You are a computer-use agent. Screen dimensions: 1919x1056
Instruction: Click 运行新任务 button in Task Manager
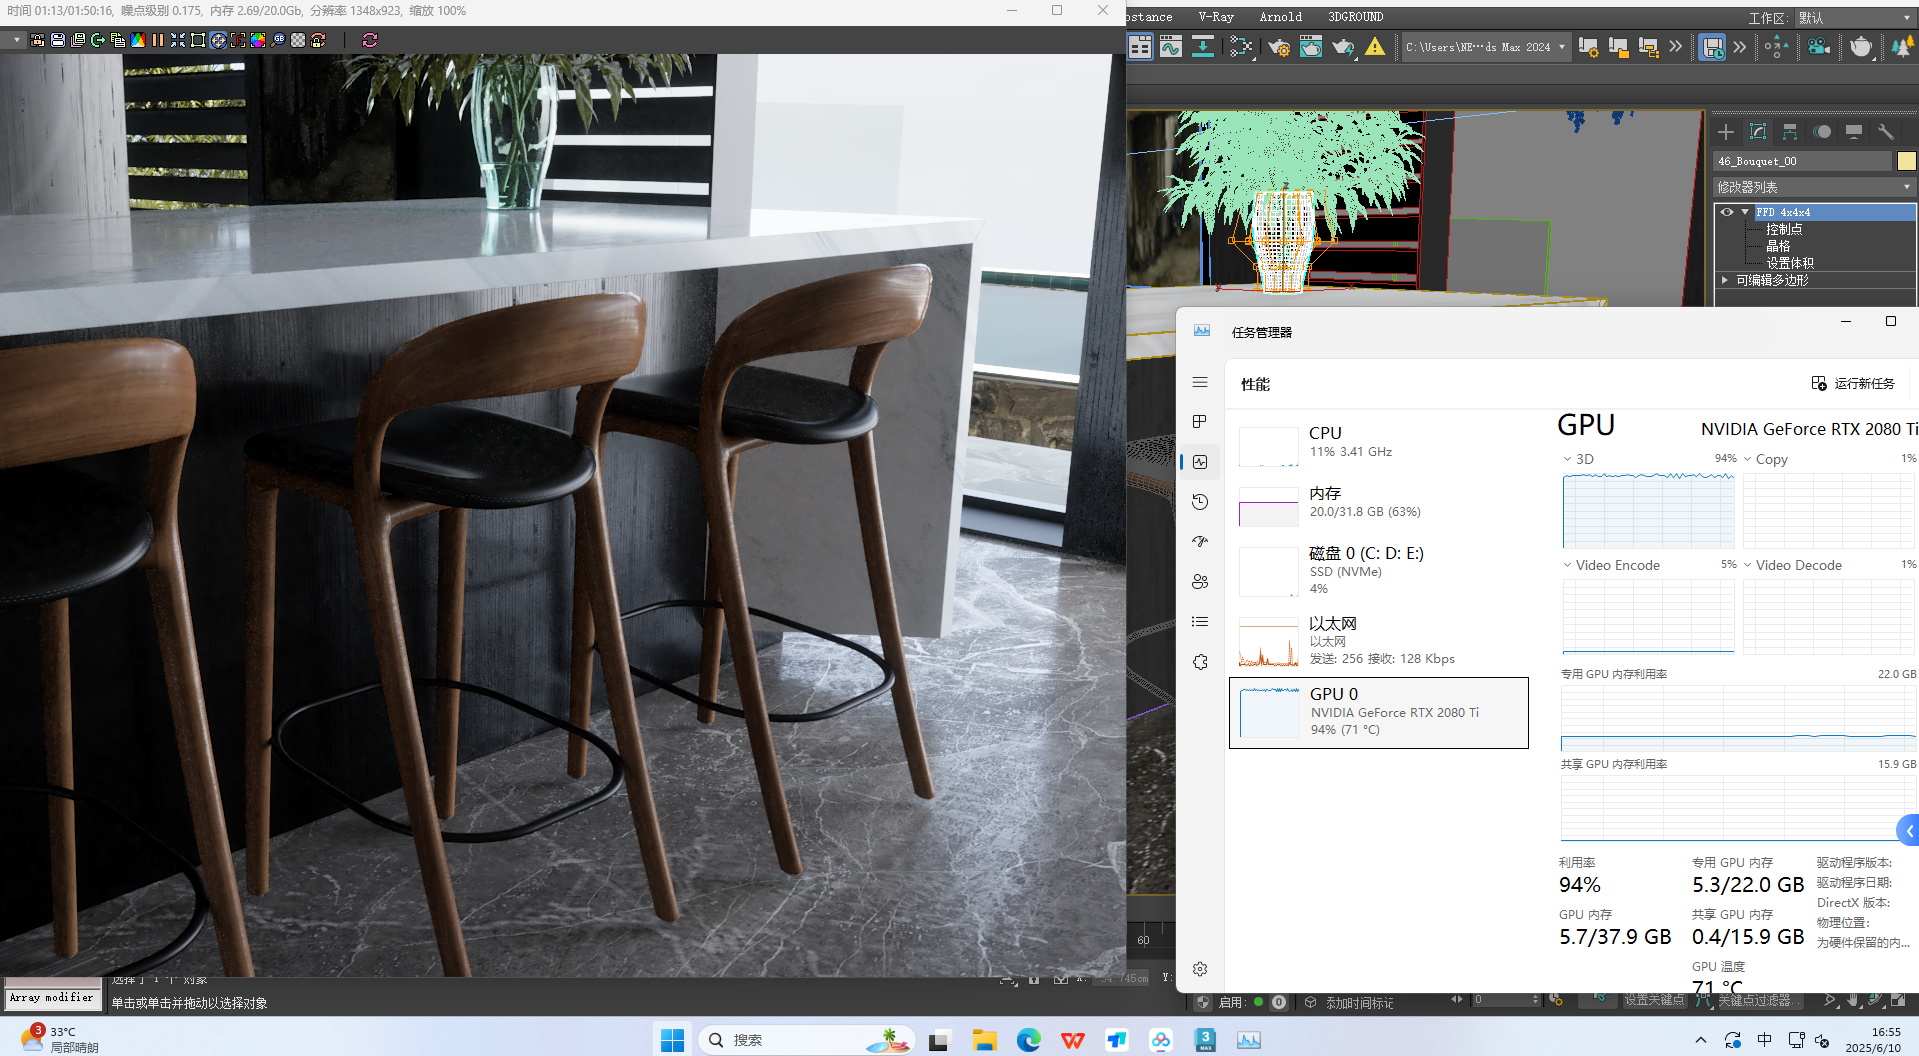[1853, 383]
